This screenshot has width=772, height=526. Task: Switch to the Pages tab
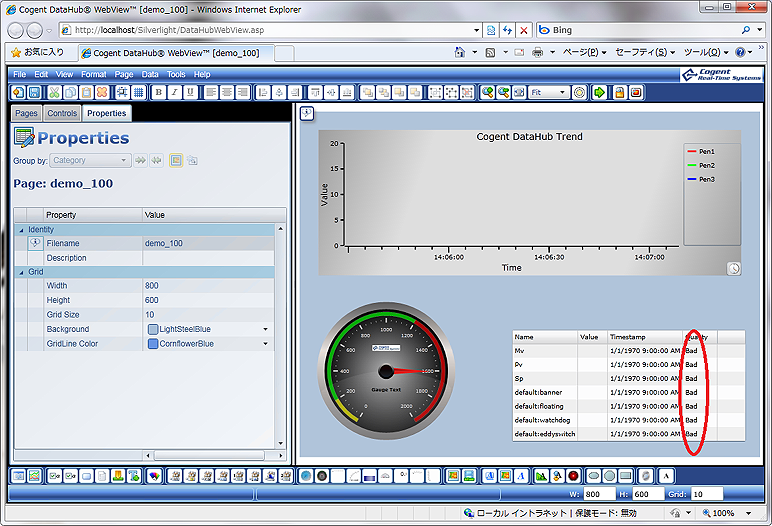point(26,113)
